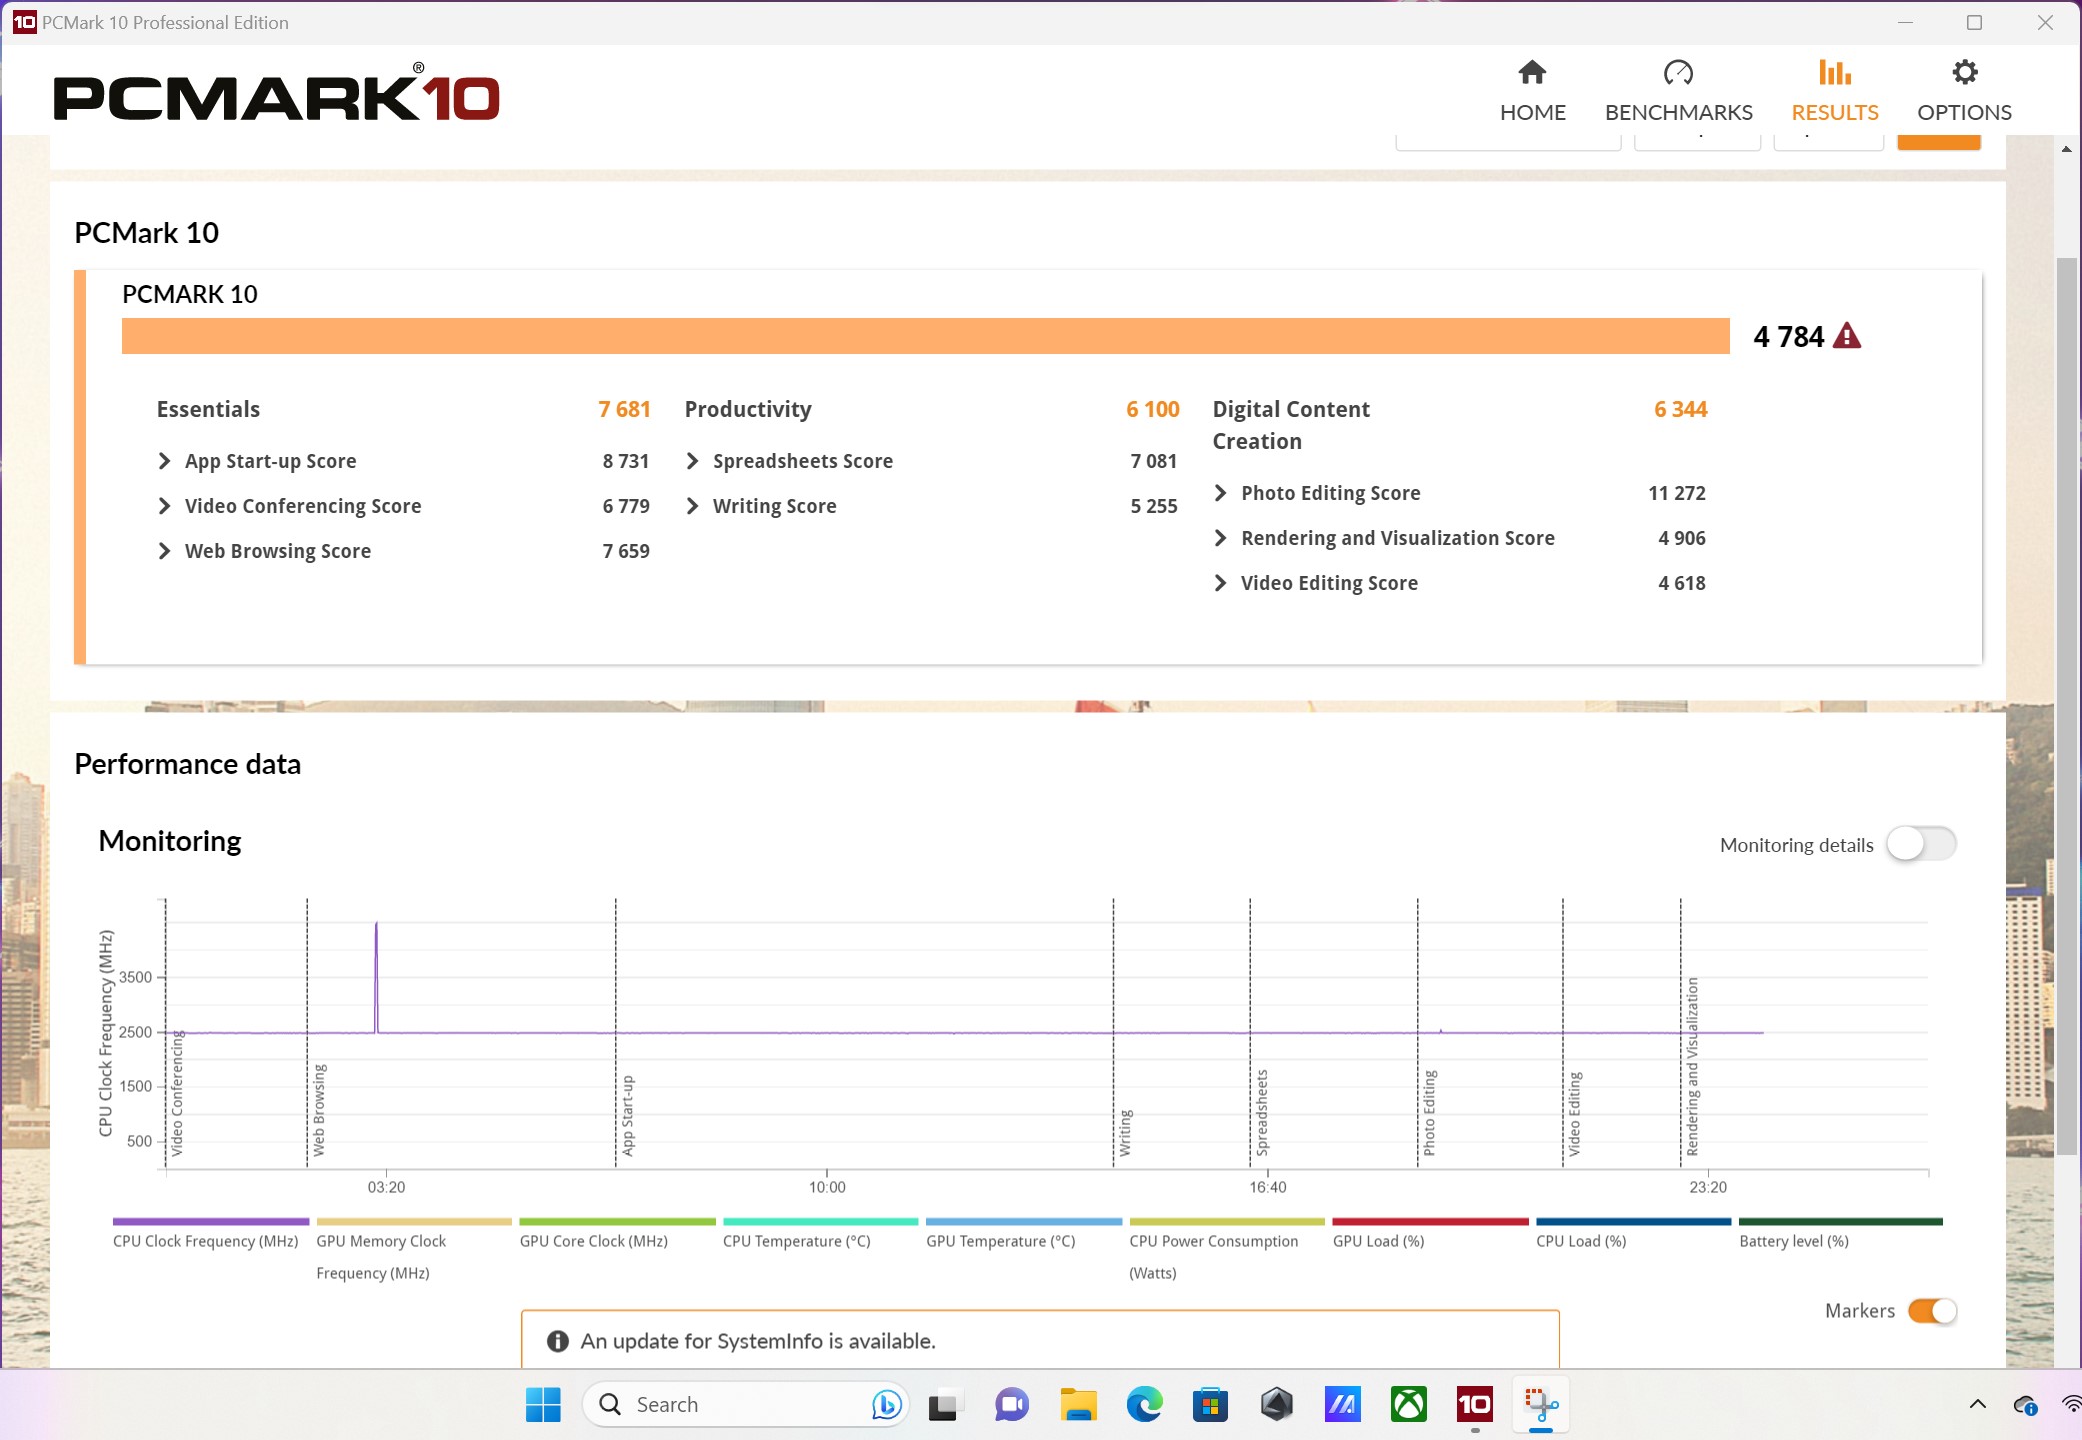Click the update for SystemInfo message

(x=757, y=1341)
